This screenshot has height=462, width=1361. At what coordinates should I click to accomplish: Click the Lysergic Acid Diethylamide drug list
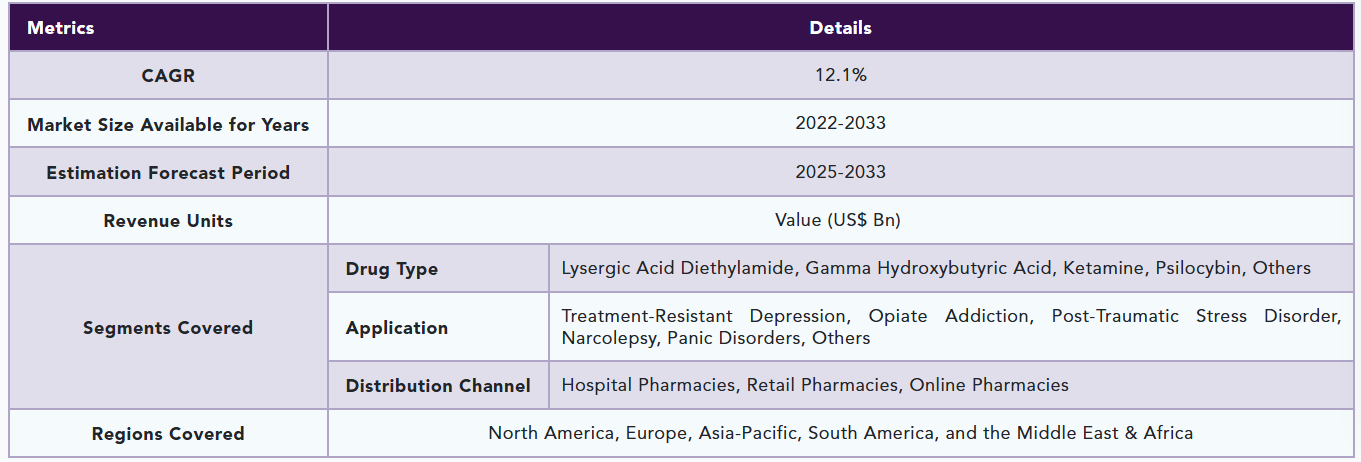936,268
